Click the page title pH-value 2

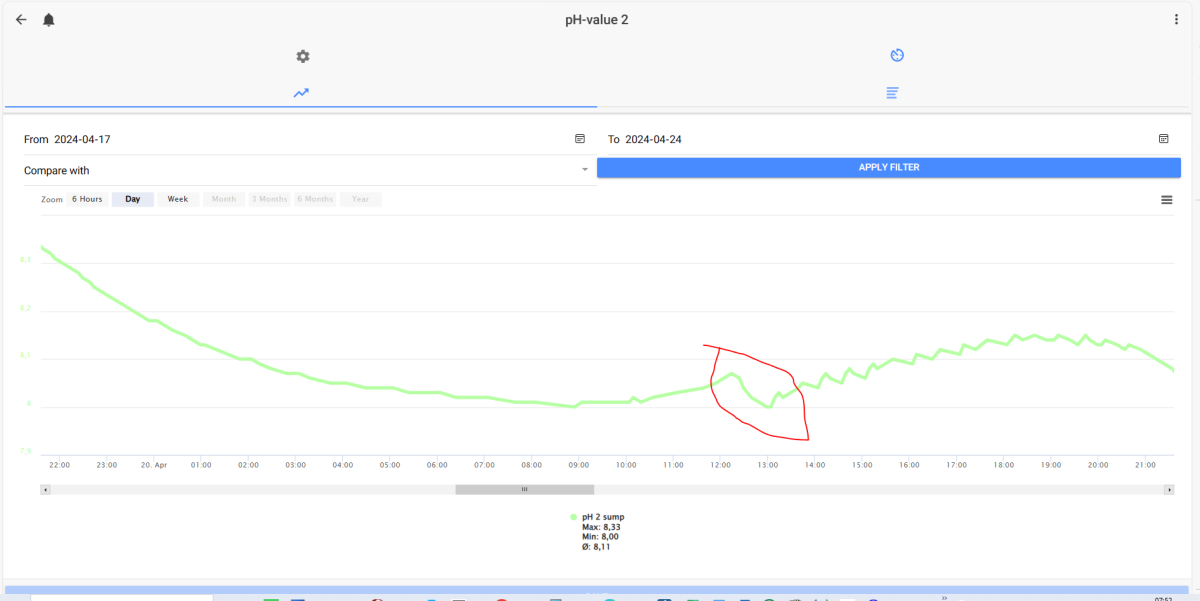[x=597, y=20]
